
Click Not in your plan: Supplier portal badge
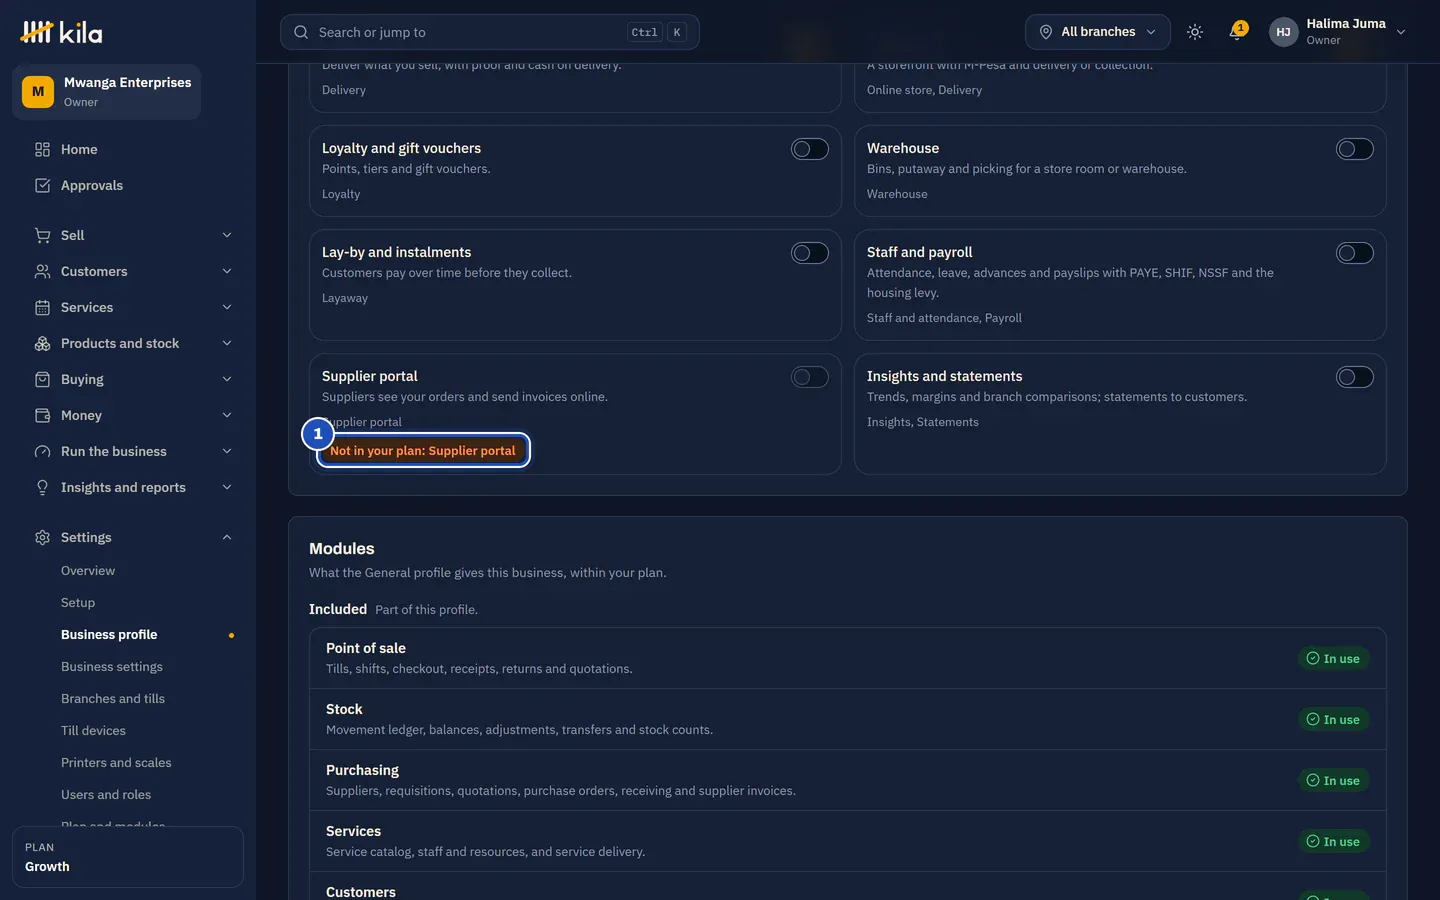(423, 451)
